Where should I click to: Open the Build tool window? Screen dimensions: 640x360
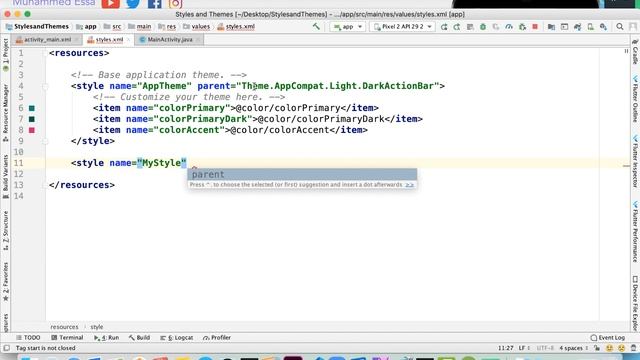point(140,338)
